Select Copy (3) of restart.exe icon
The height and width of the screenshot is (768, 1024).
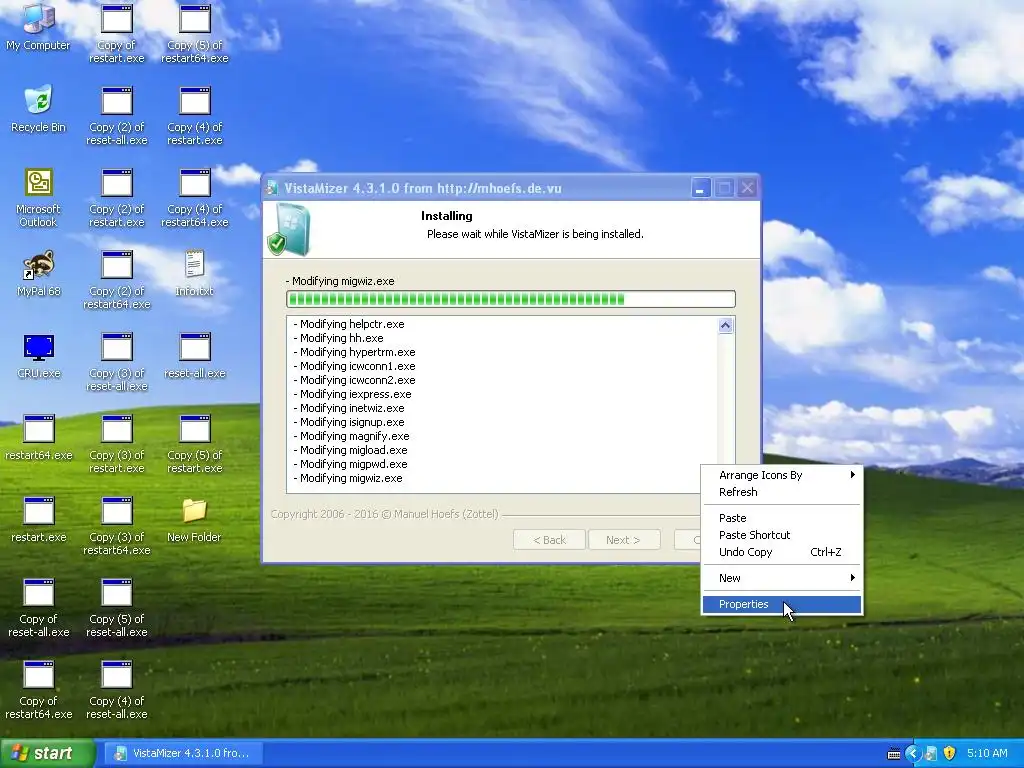(117, 443)
